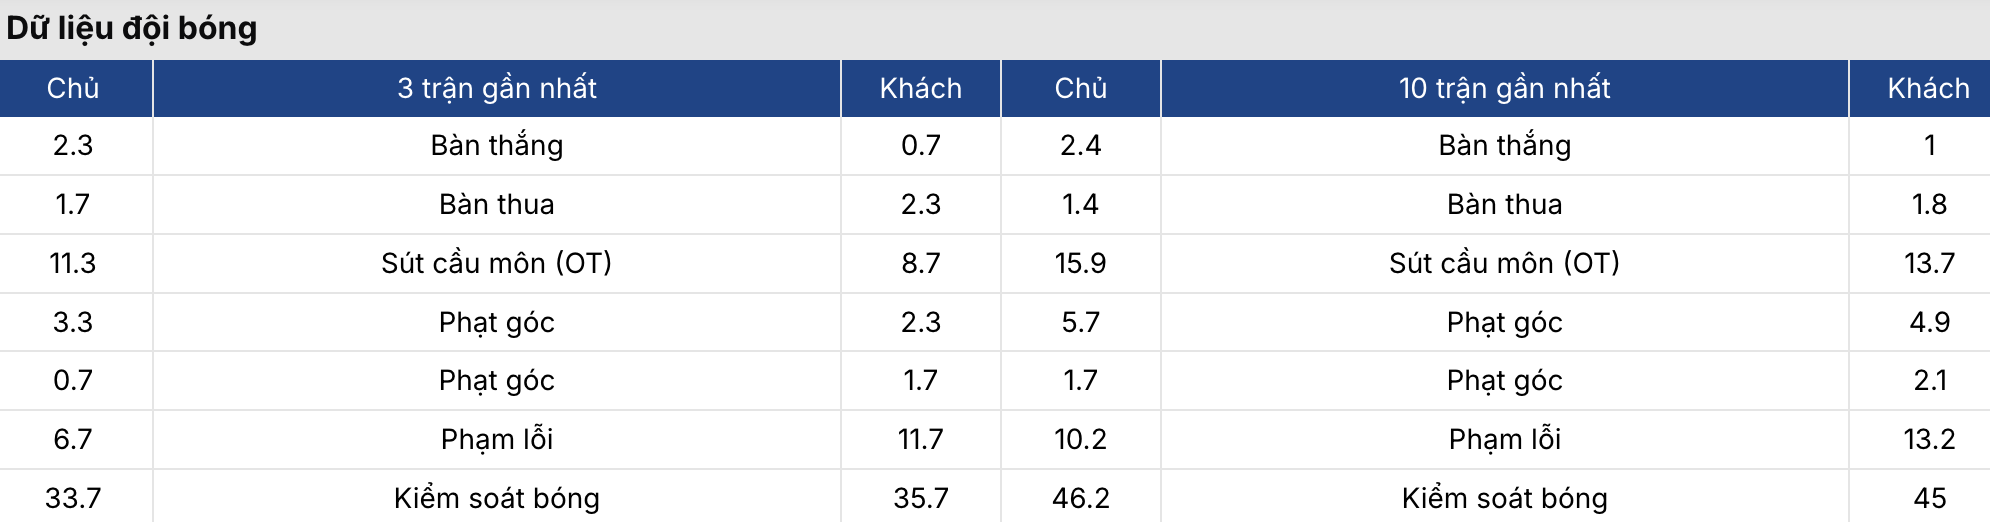Select "Sút cầu môn (OT)" in 3-match table
Image resolution: width=1990 pixels, height=522 pixels.
(497, 263)
